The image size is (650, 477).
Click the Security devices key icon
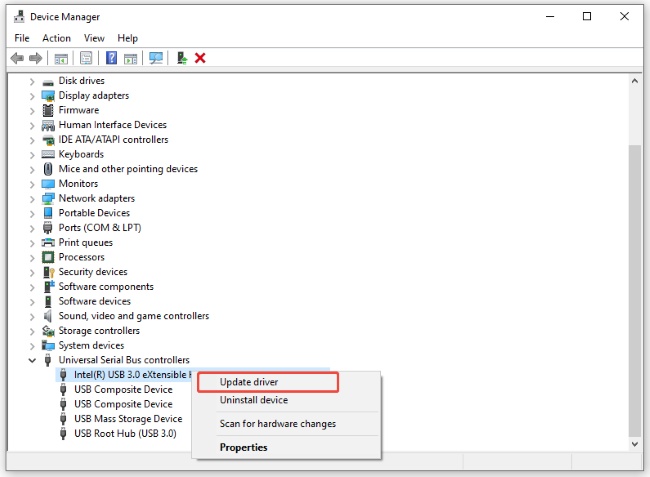click(x=49, y=272)
